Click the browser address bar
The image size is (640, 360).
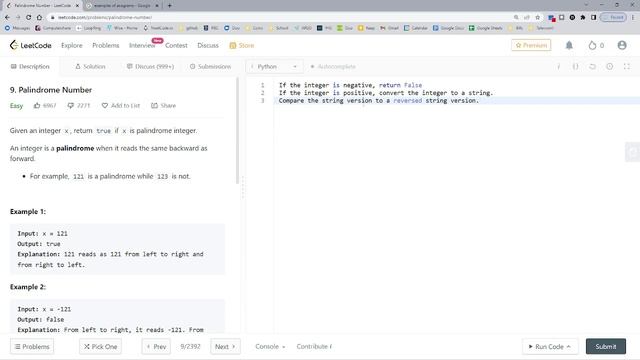(x=282, y=18)
